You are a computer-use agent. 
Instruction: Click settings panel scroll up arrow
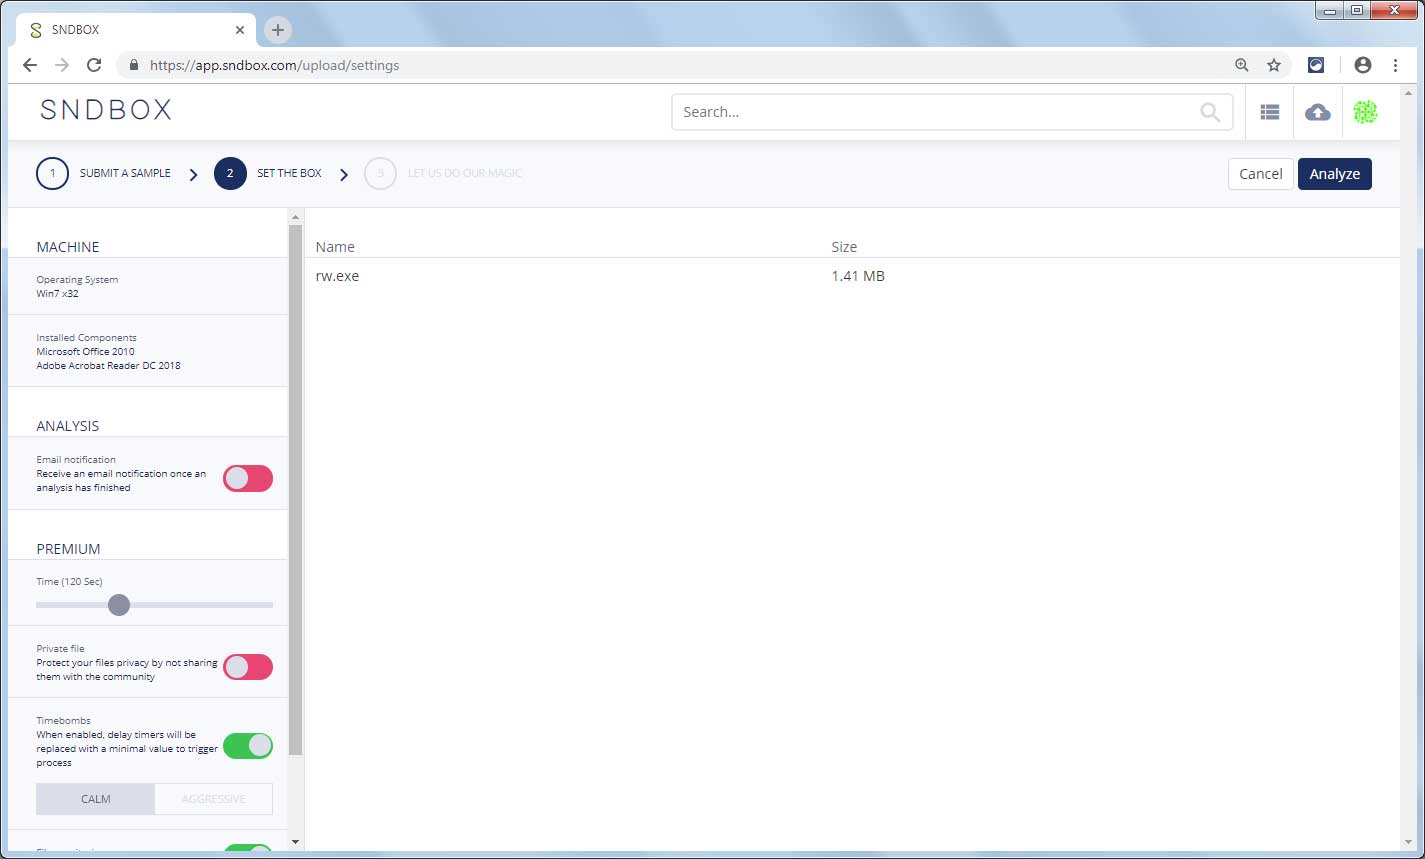[x=295, y=217]
